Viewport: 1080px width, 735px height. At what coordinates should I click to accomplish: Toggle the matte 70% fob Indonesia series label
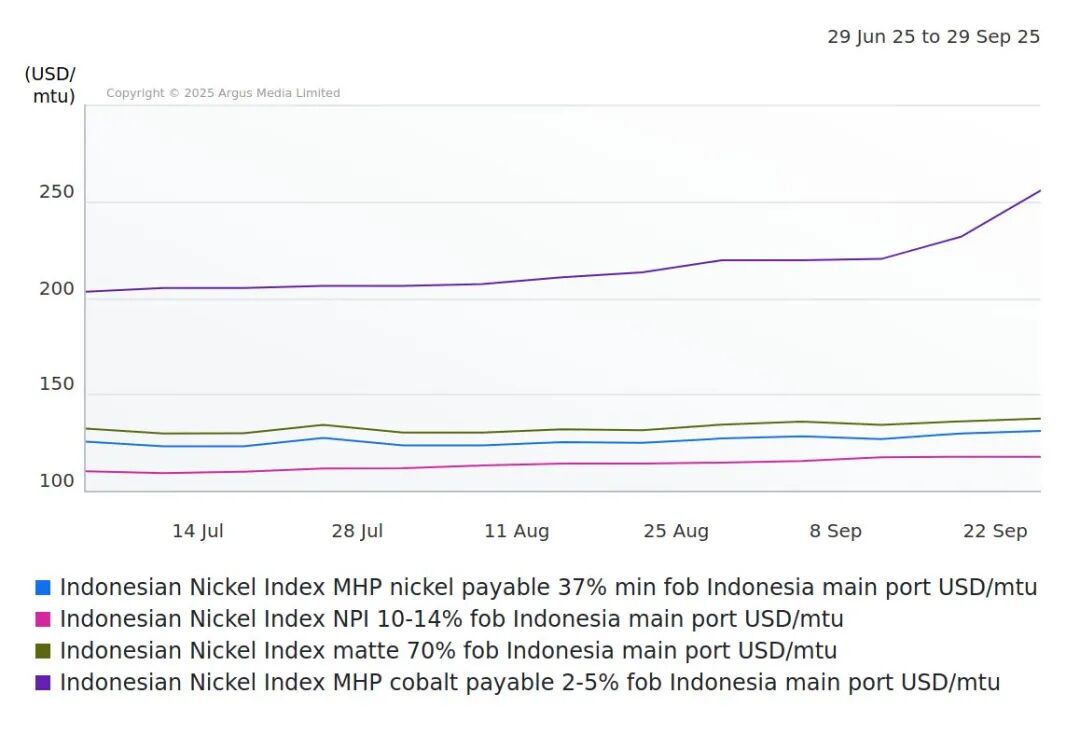[x=448, y=651]
